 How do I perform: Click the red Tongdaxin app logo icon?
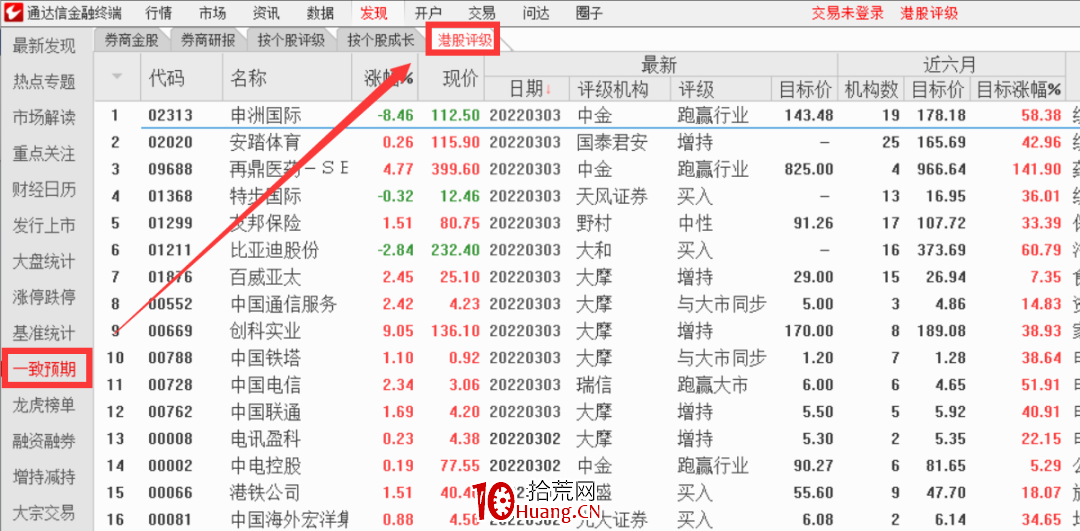click(x=14, y=12)
